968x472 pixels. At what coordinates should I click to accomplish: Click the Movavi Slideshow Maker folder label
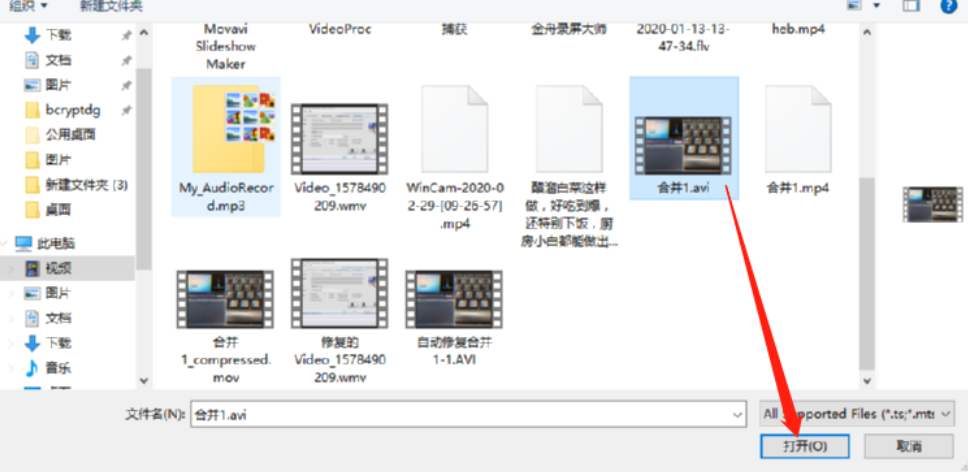coord(225,46)
